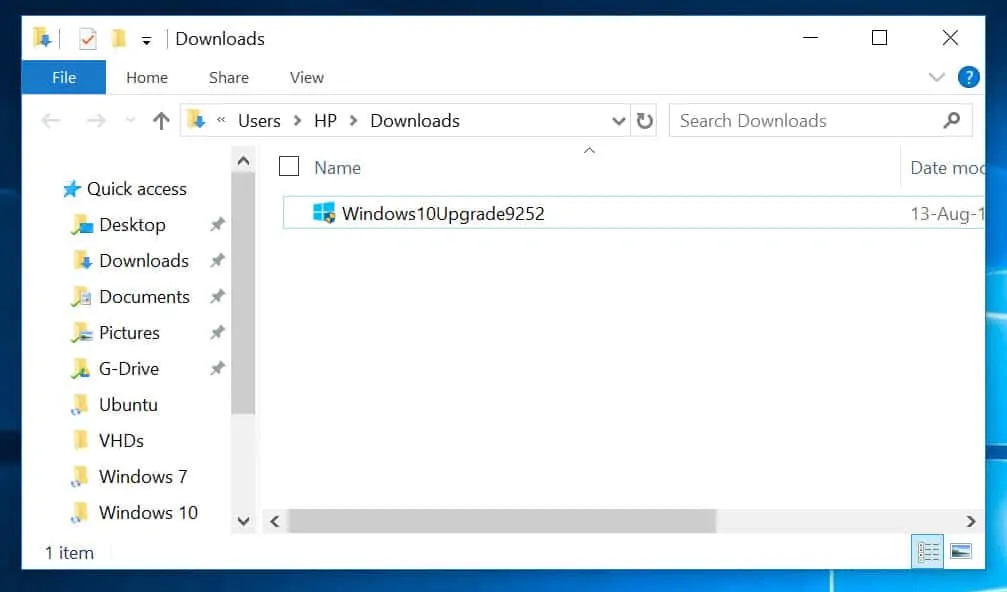Image resolution: width=1007 pixels, height=592 pixels.
Task: Open G-Drive in the navigation pane
Action: pyautogui.click(x=128, y=369)
